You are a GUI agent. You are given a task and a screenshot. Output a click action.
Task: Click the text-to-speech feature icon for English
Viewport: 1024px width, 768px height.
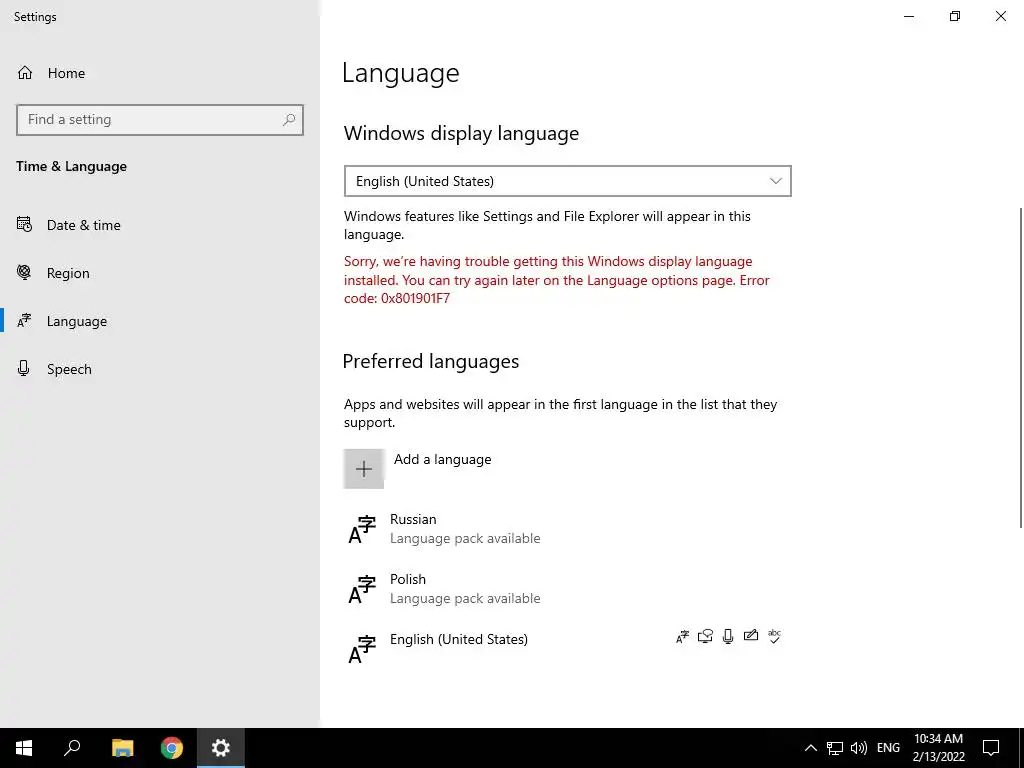tap(705, 637)
